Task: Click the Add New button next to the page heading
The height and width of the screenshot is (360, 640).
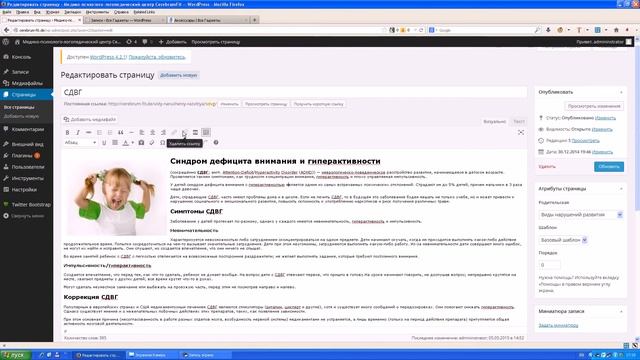Action: (x=178, y=75)
